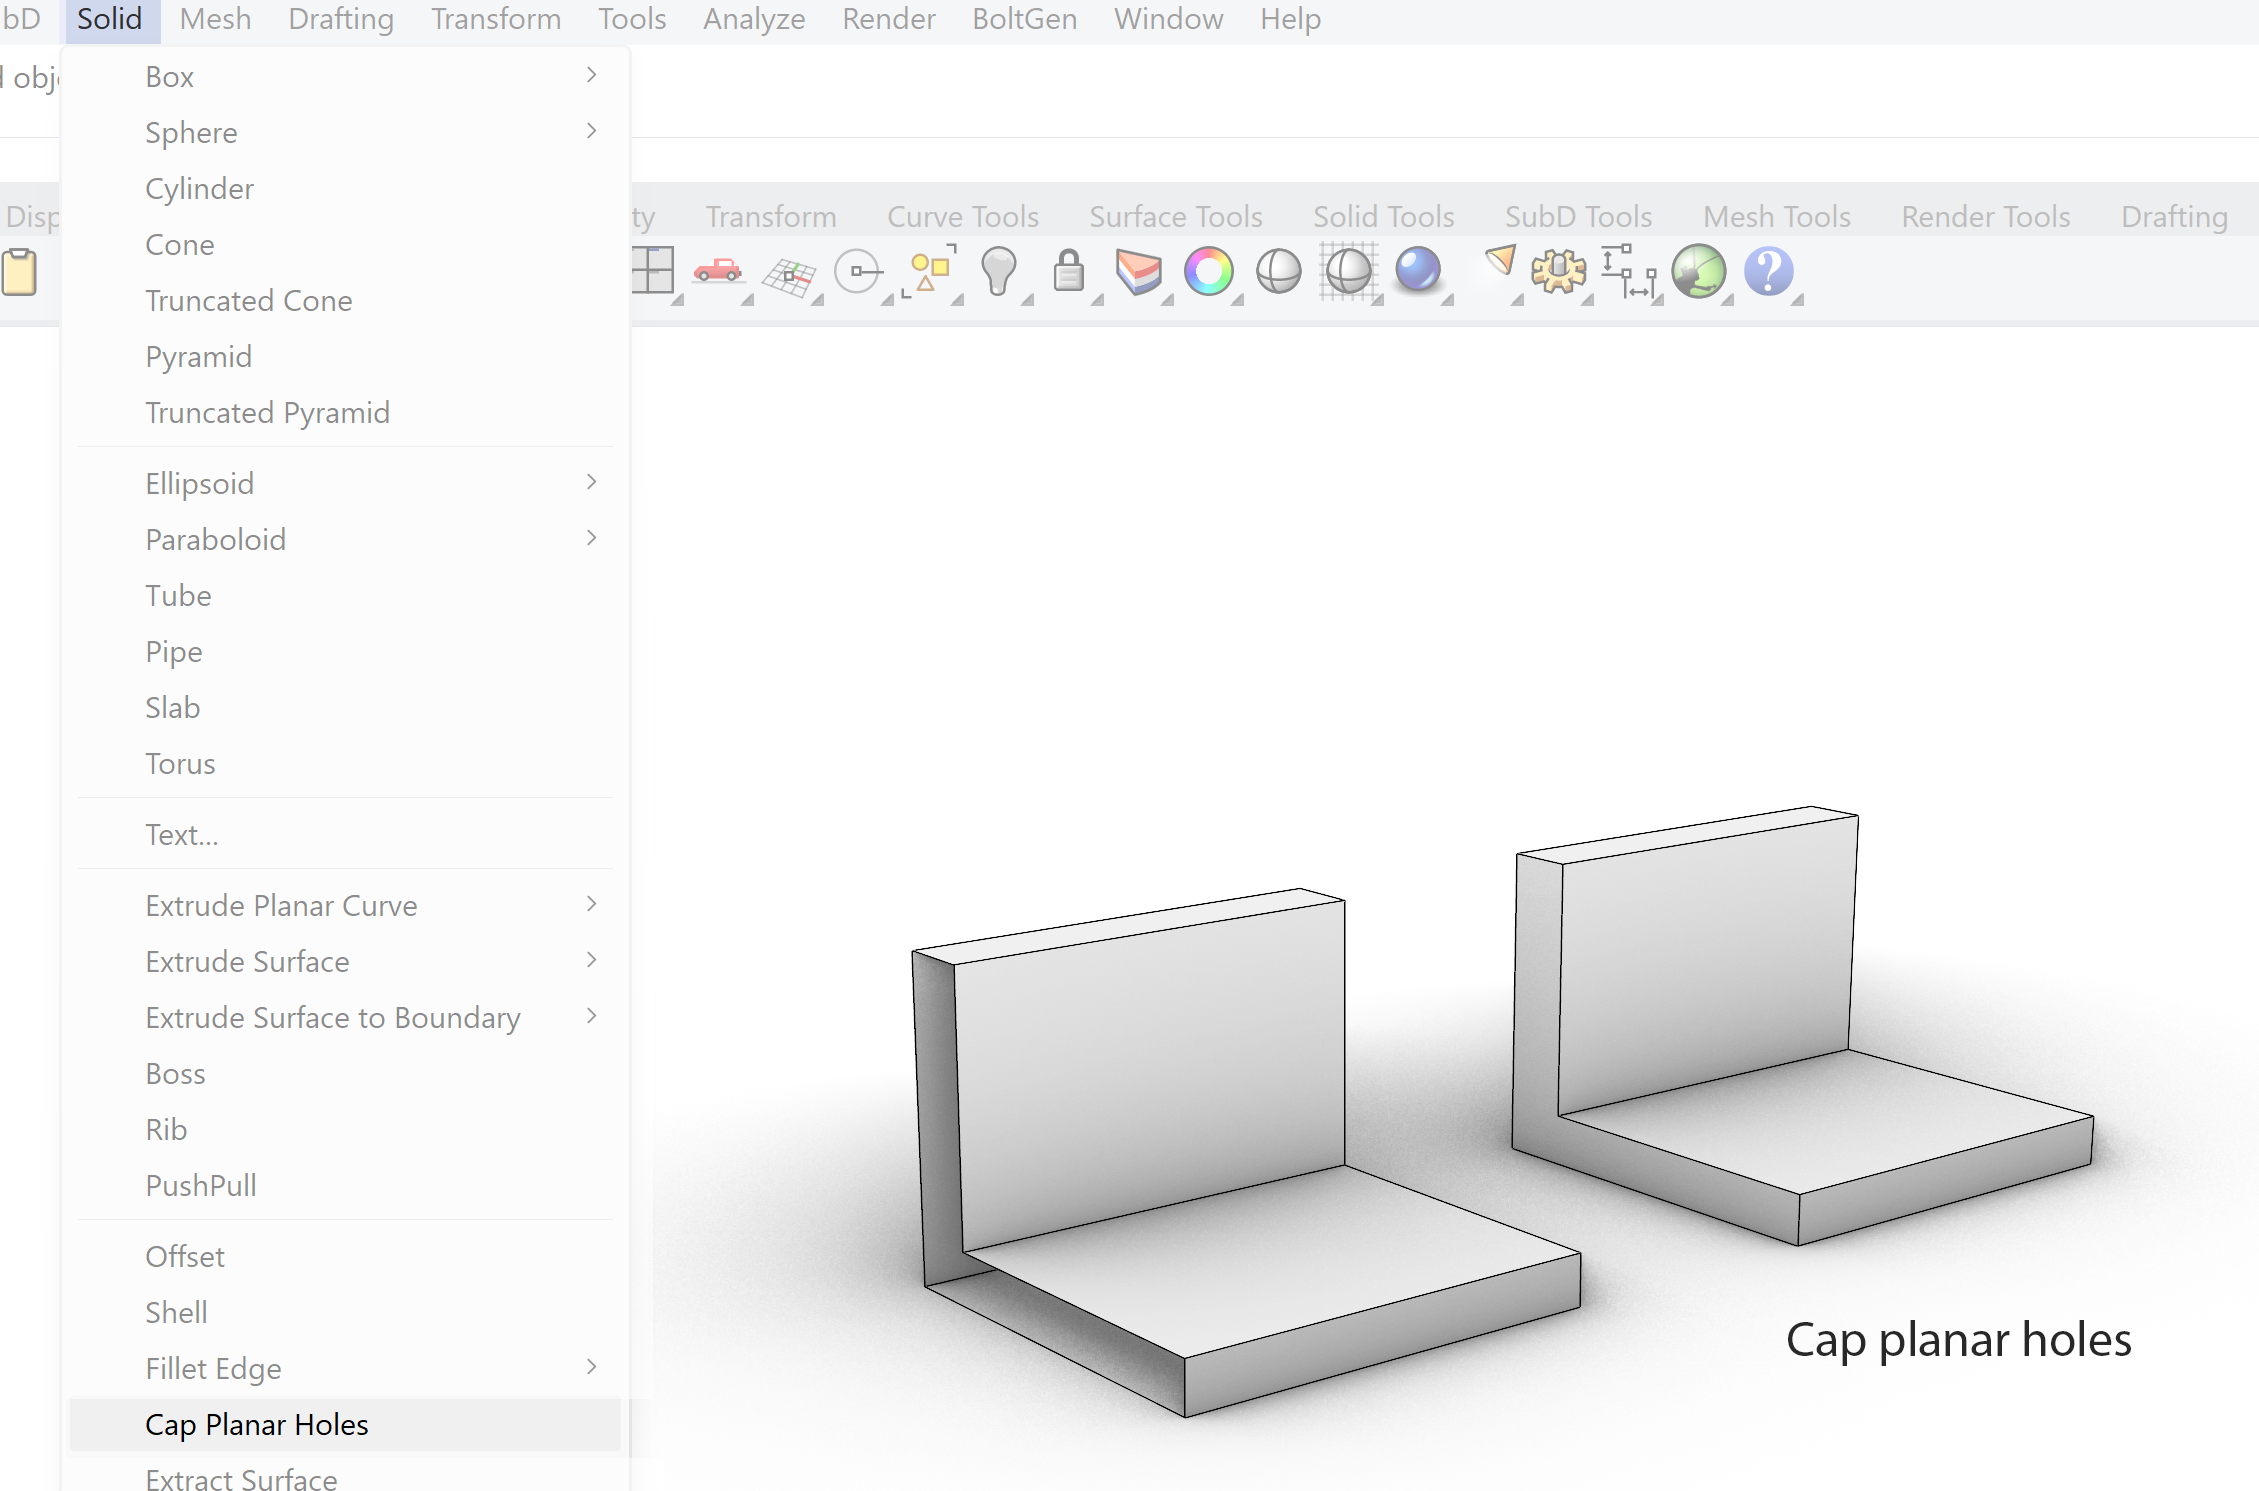Launch Grasshopper from the toolbar
The height and width of the screenshot is (1491, 2259).
click(1700, 271)
